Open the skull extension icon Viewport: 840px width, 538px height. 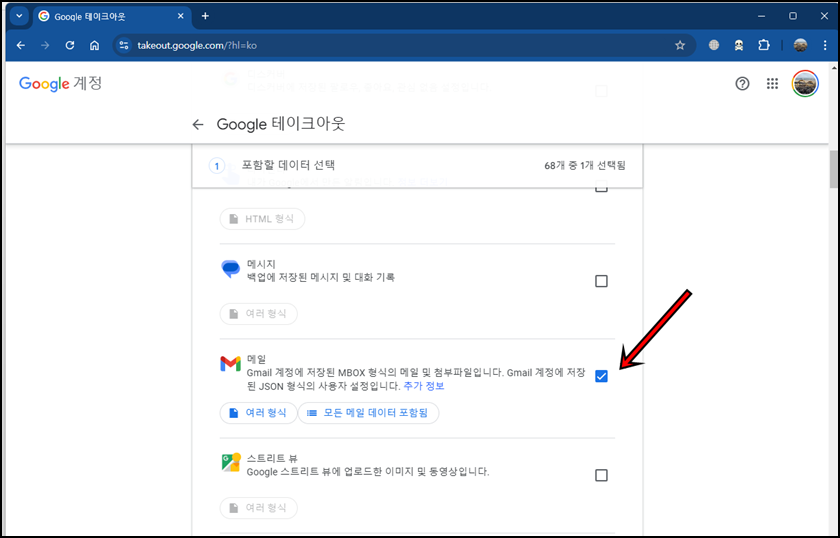pos(739,46)
